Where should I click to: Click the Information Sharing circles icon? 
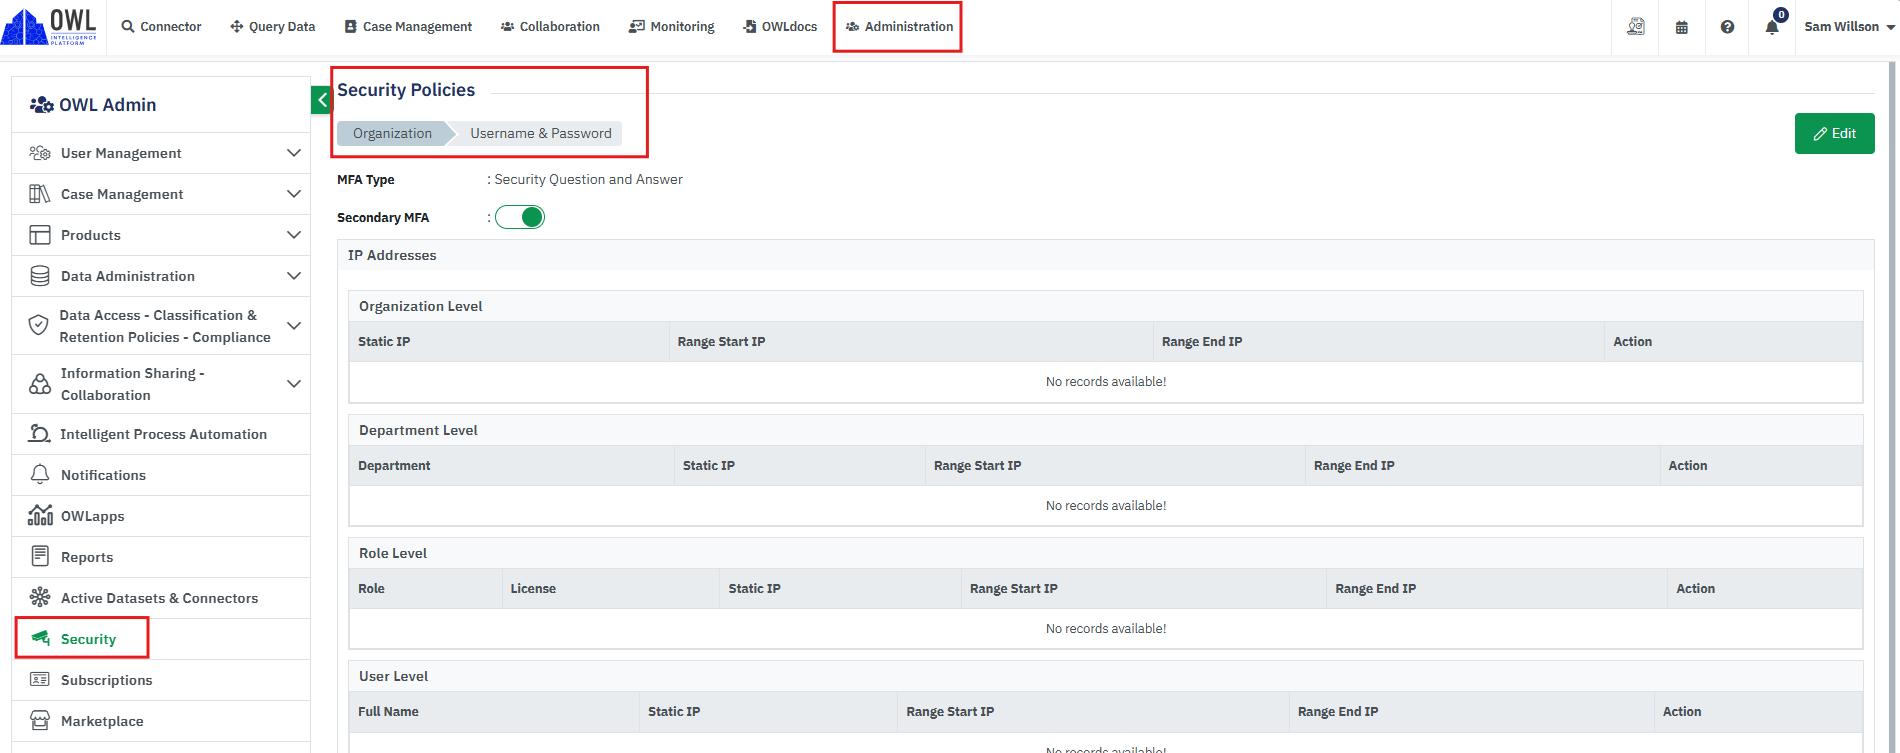coord(40,384)
